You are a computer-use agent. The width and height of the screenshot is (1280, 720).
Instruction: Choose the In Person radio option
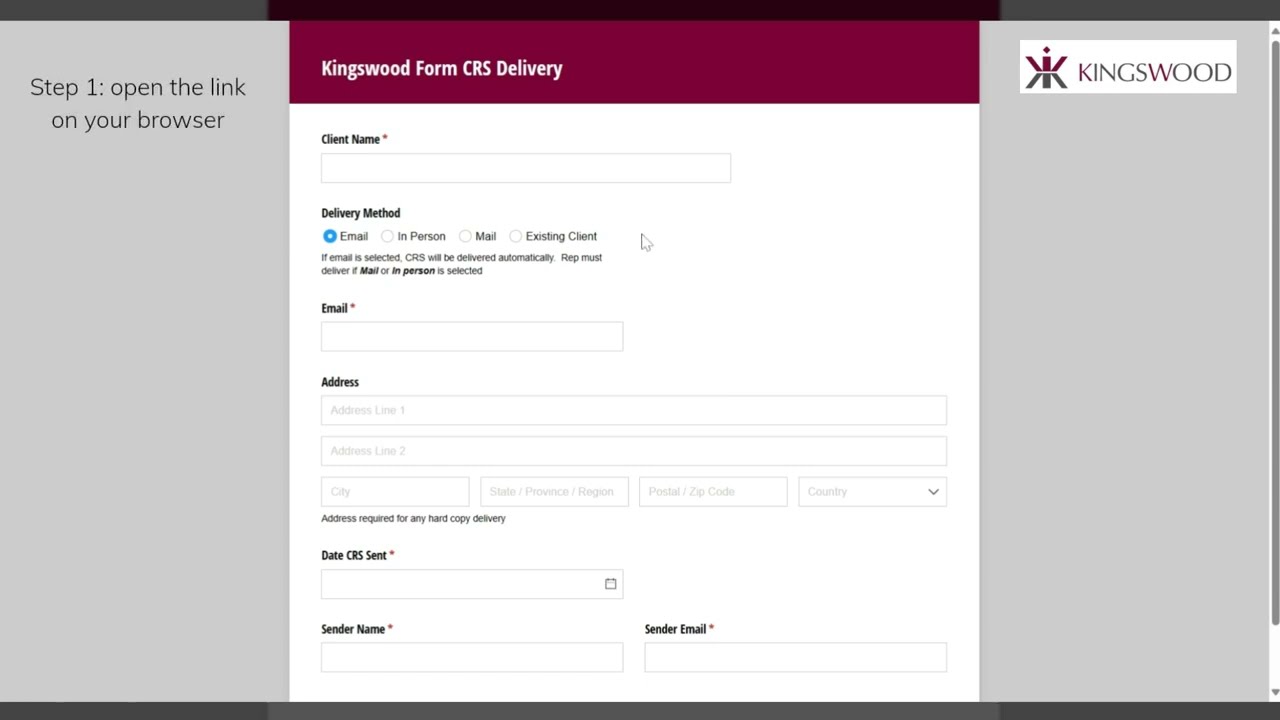(387, 236)
